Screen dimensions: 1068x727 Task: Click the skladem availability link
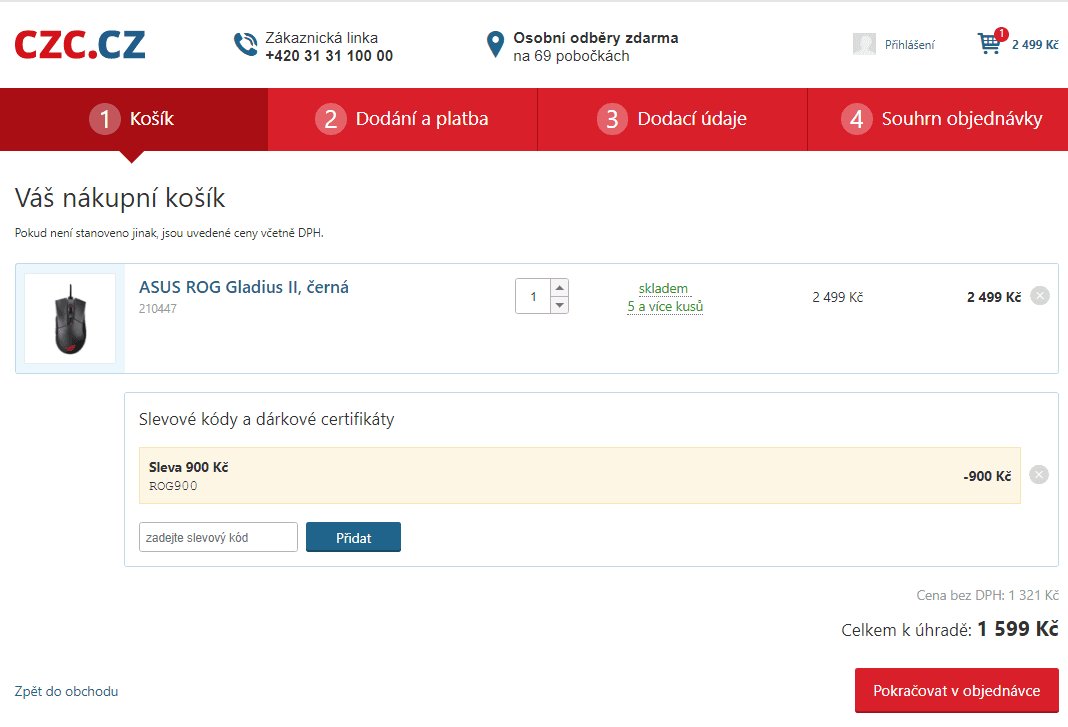663,289
